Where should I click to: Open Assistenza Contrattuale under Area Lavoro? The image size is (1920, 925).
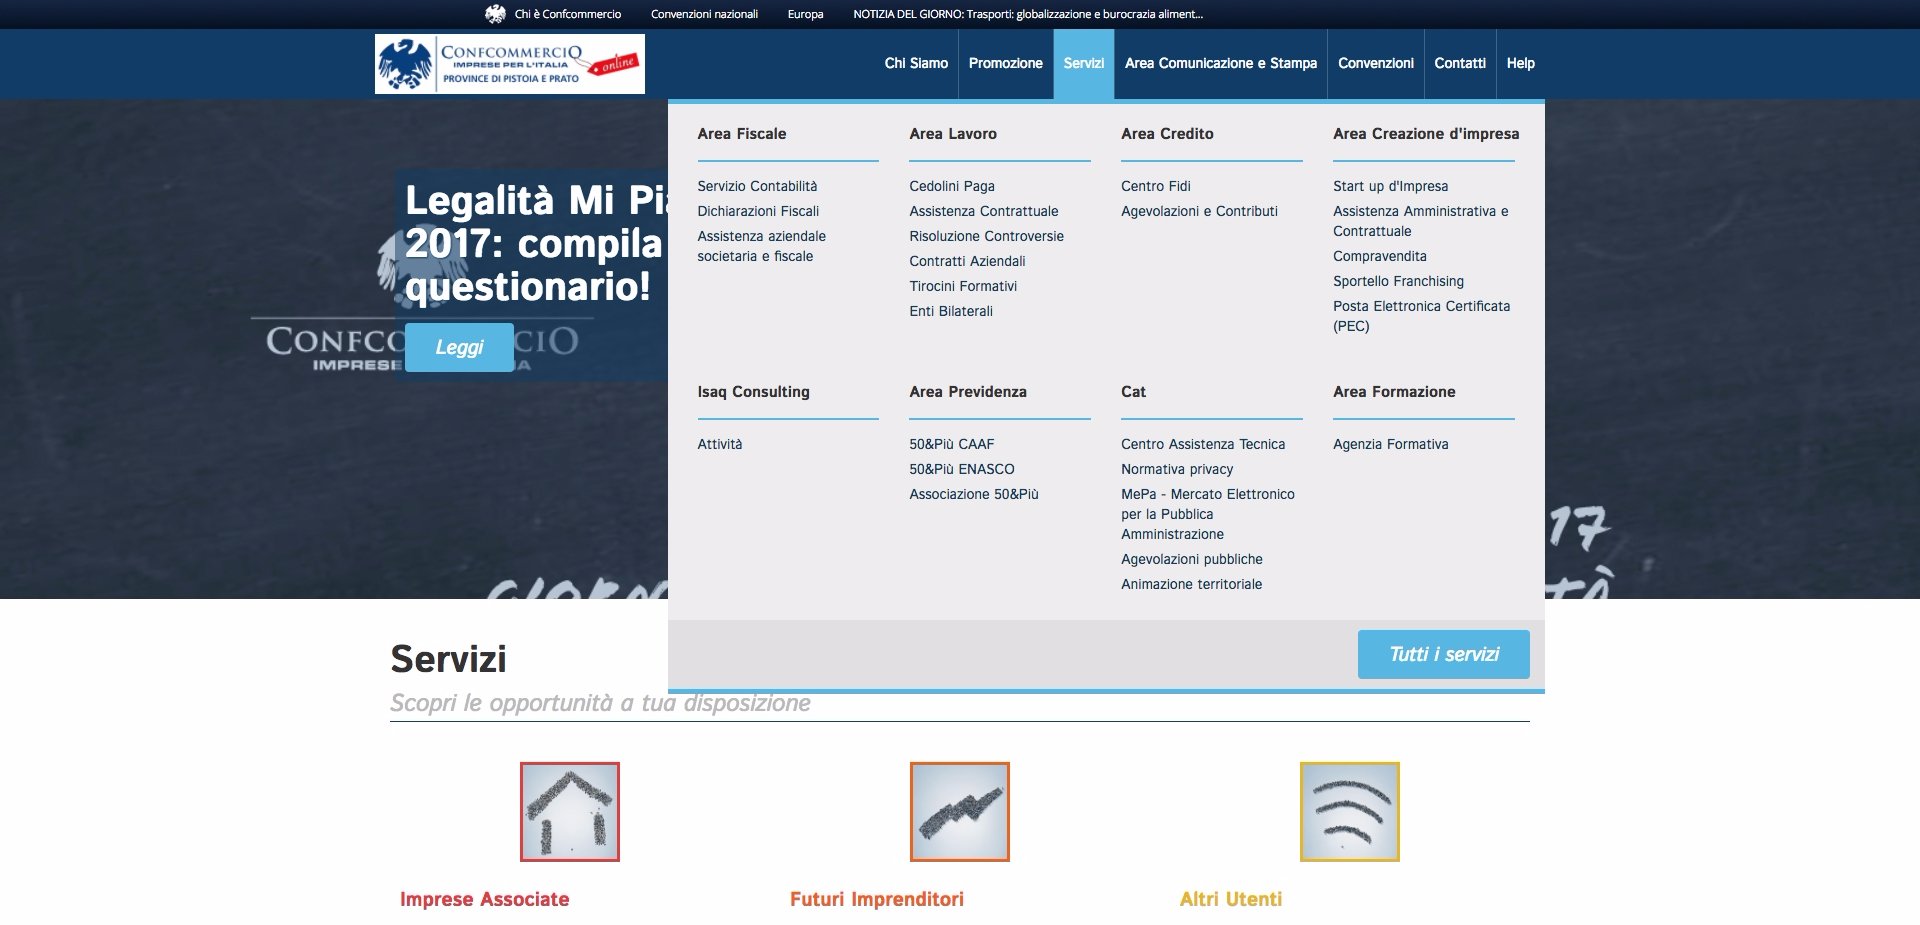(x=984, y=211)
